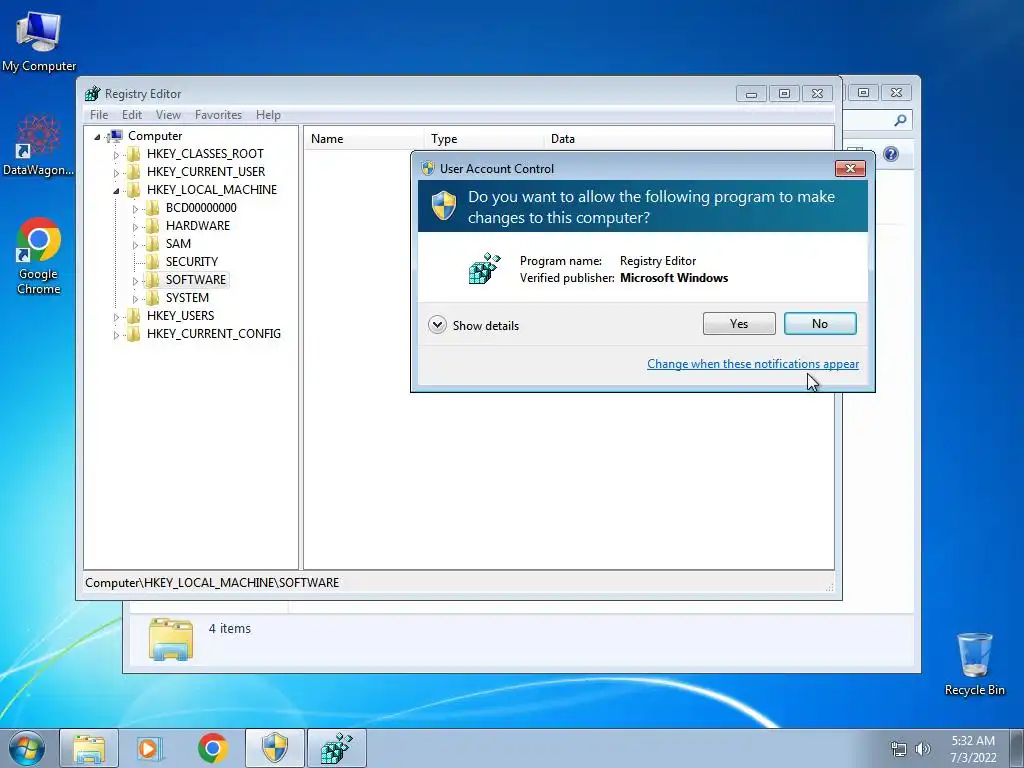This screenshot has width=1024, height=768.
Task: Click the registry path in status bar
Action: (212, 583)
